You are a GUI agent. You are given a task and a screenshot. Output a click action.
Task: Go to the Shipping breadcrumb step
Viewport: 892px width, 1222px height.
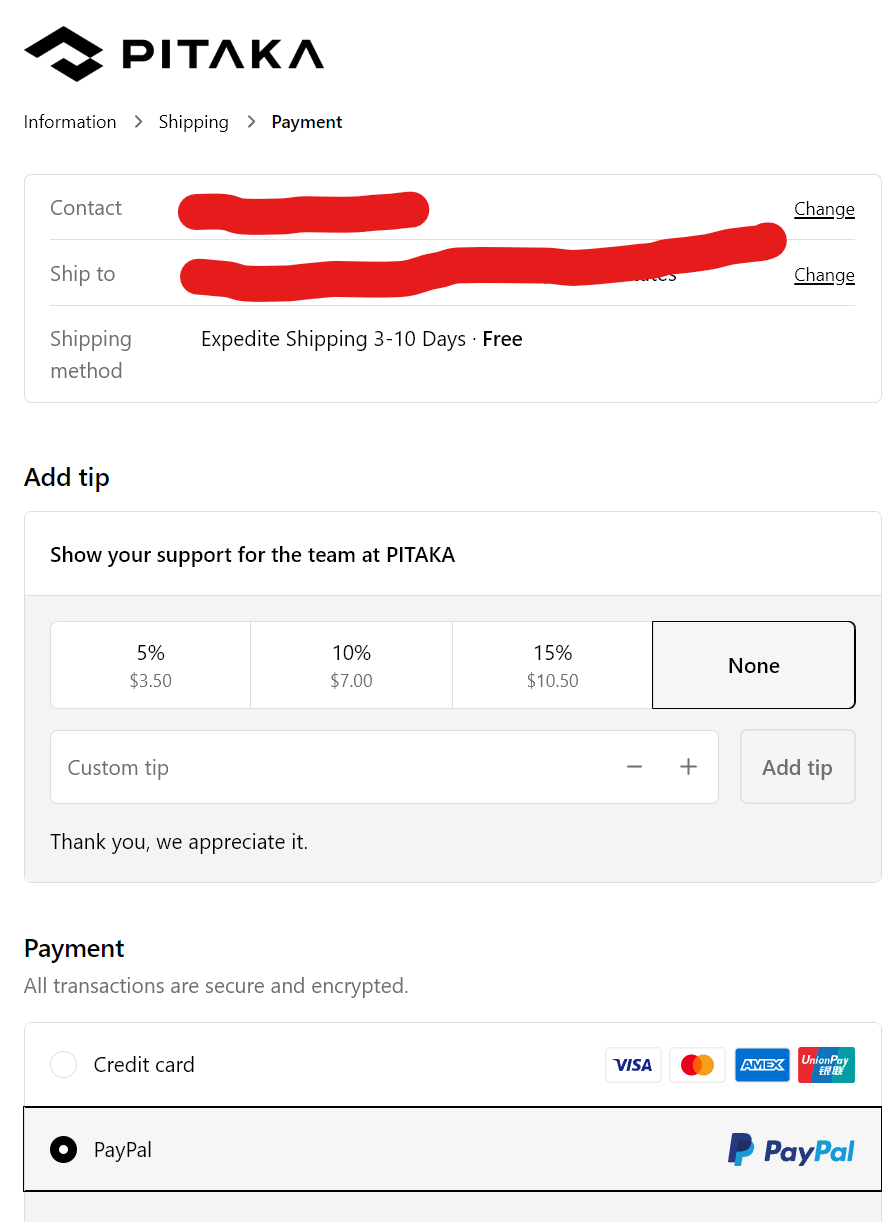pyautogui.click(x=194, y=122)
